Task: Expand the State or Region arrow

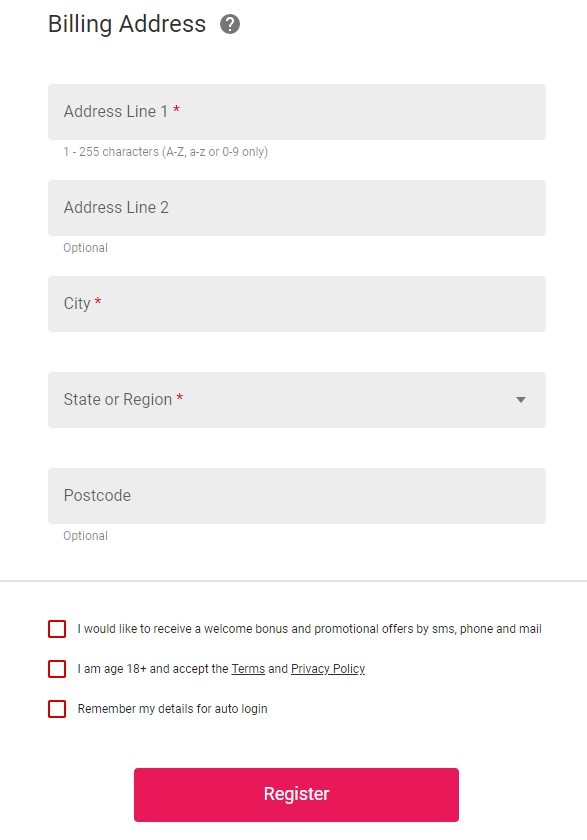Action: (x=521, y=400)
